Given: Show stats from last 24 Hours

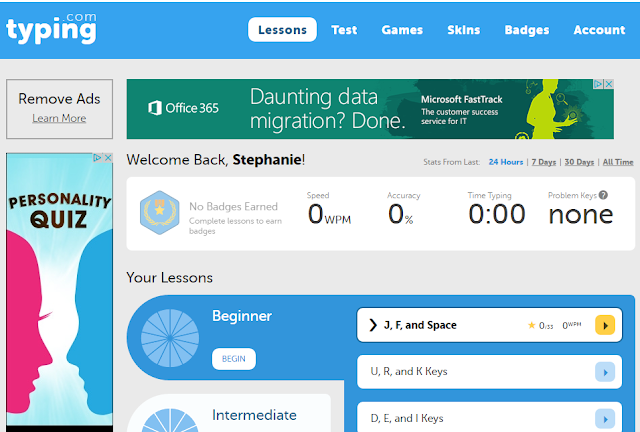Looking at the screenshot, I should pos(506,162).
